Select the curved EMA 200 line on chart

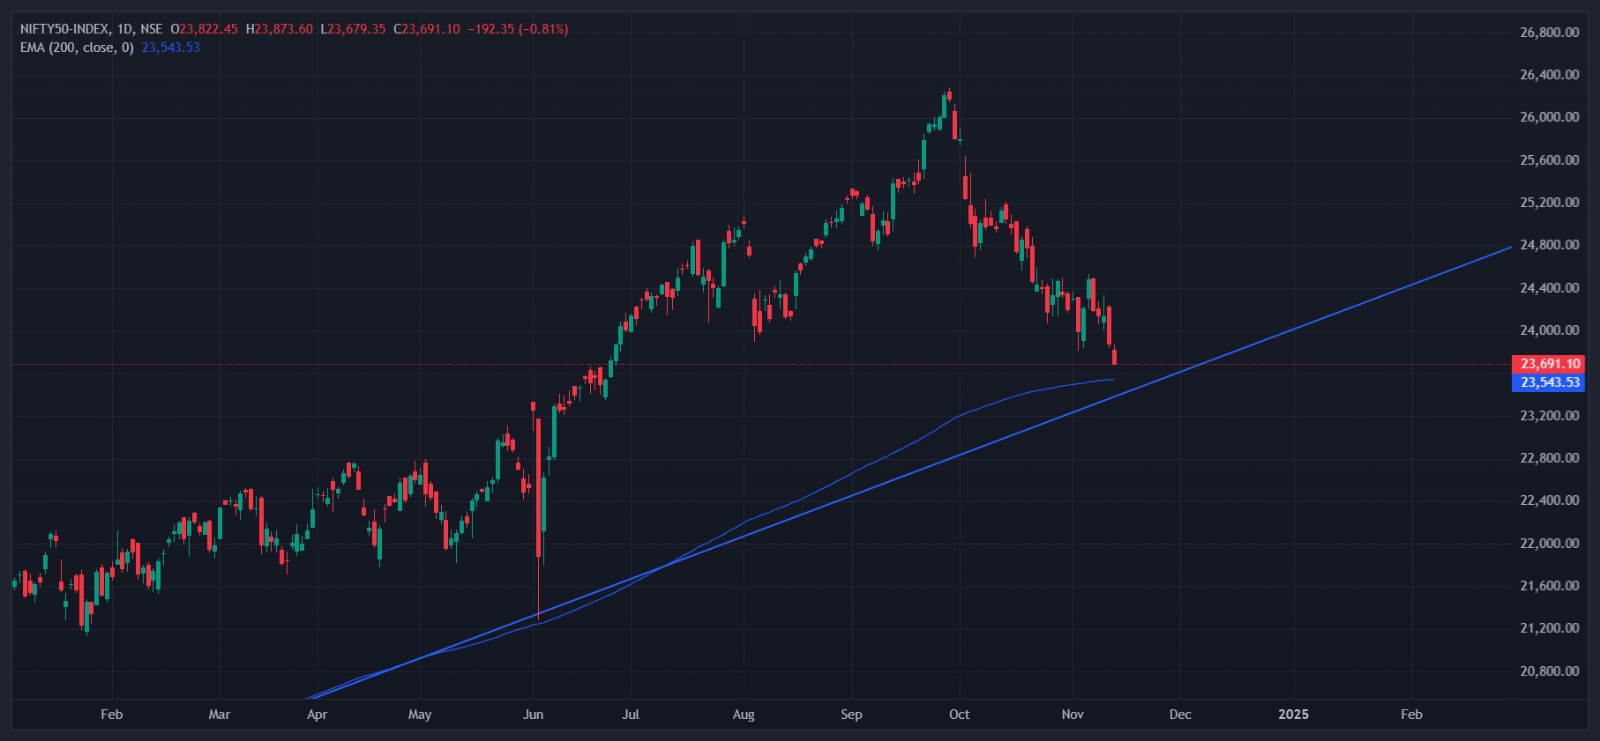[1000, 400]
